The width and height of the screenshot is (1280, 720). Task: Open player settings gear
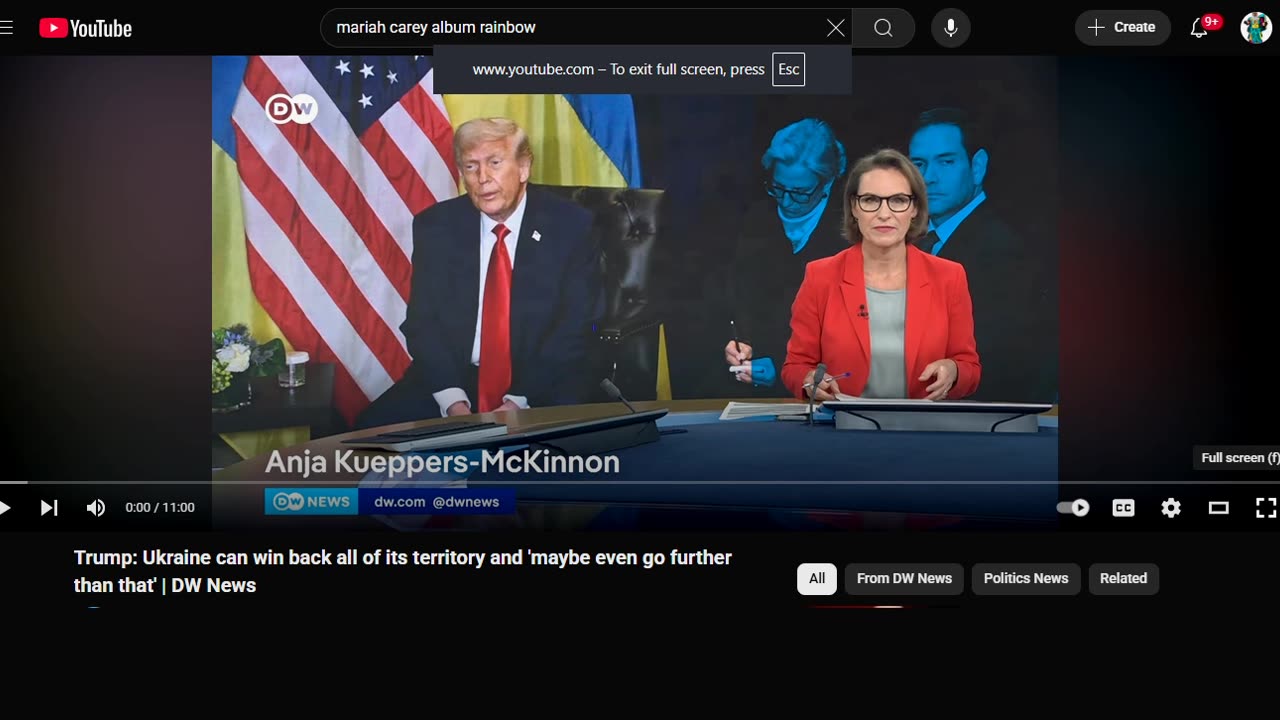coord(1171,508)
